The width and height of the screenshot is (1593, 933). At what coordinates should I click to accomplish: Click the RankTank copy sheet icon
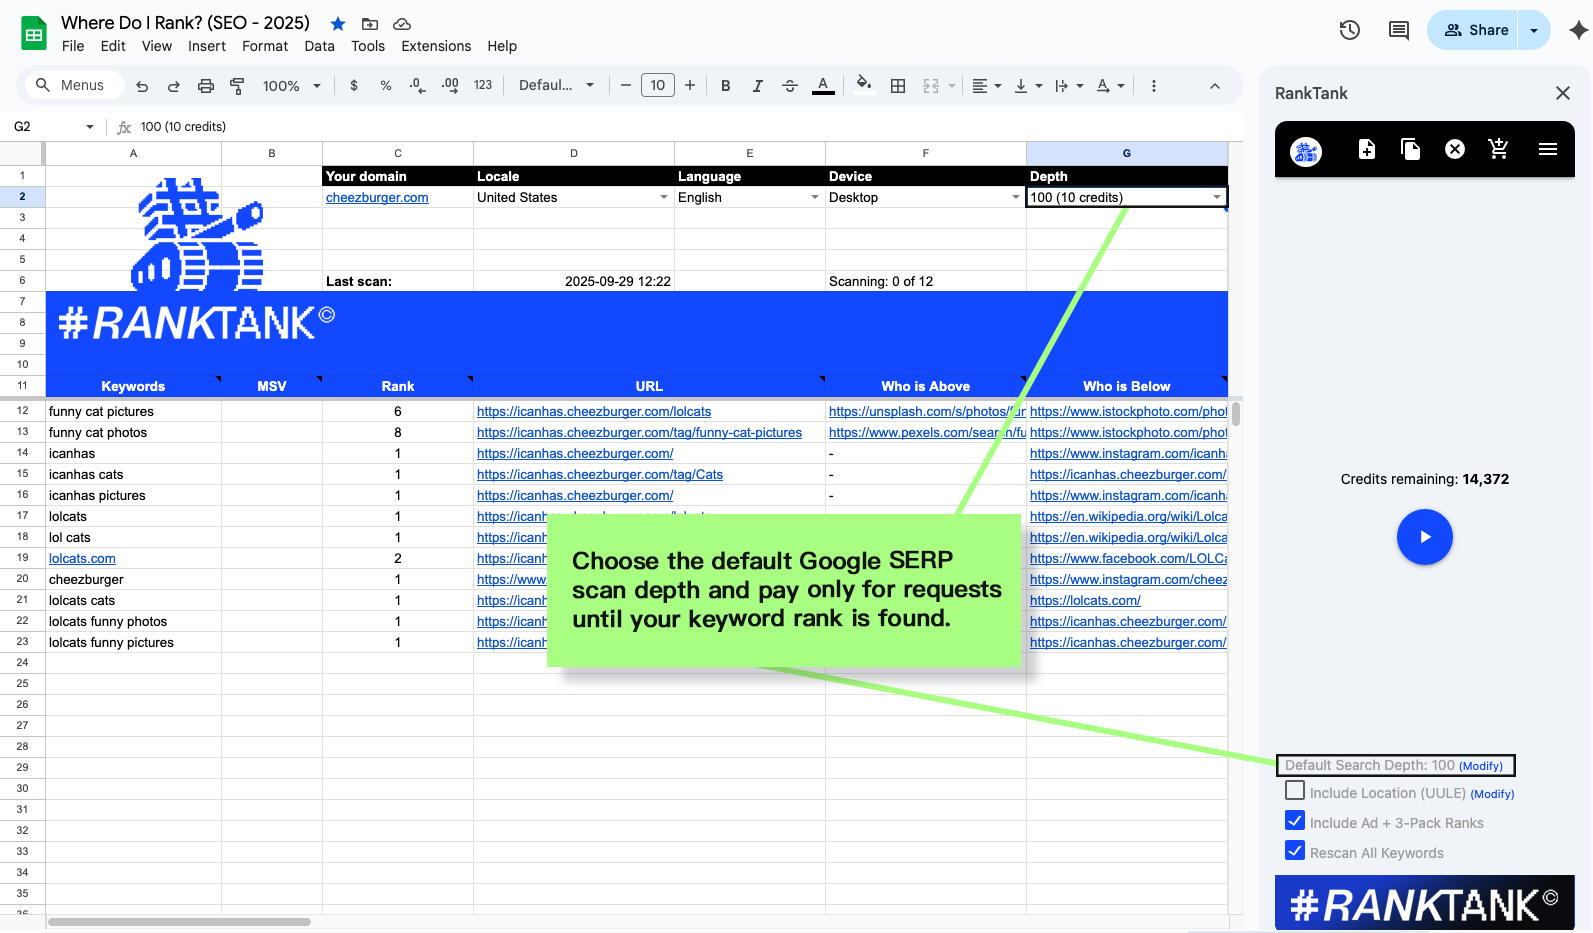point(1410,149)
